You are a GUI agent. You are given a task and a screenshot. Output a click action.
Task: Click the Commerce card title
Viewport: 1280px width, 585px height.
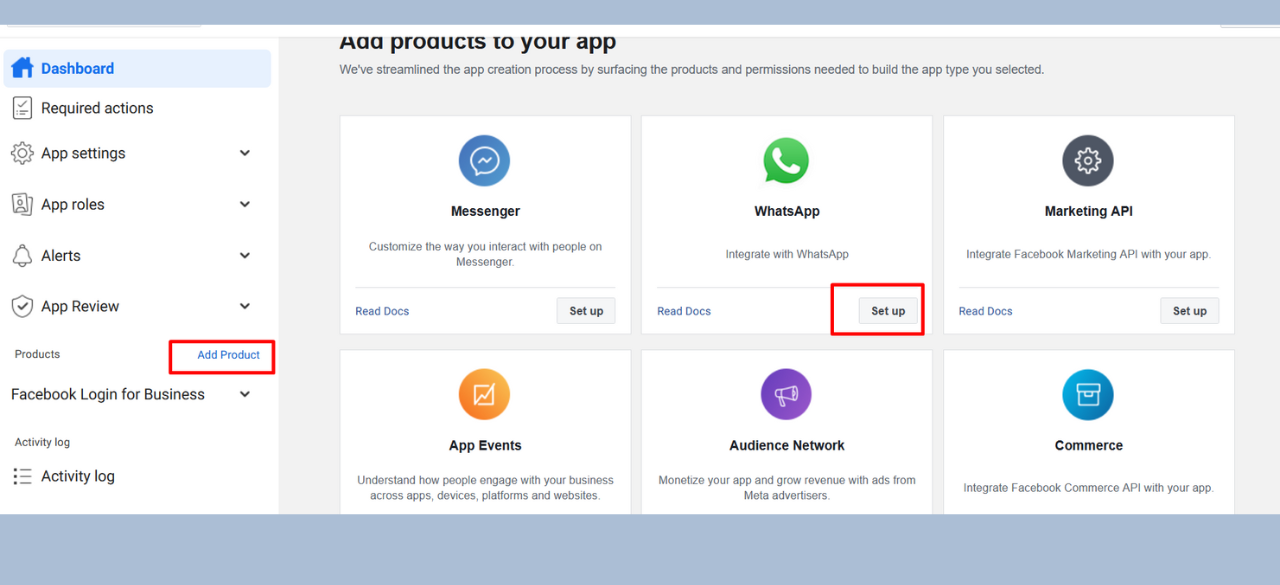pyautogui.click(x=1088, y=445)
